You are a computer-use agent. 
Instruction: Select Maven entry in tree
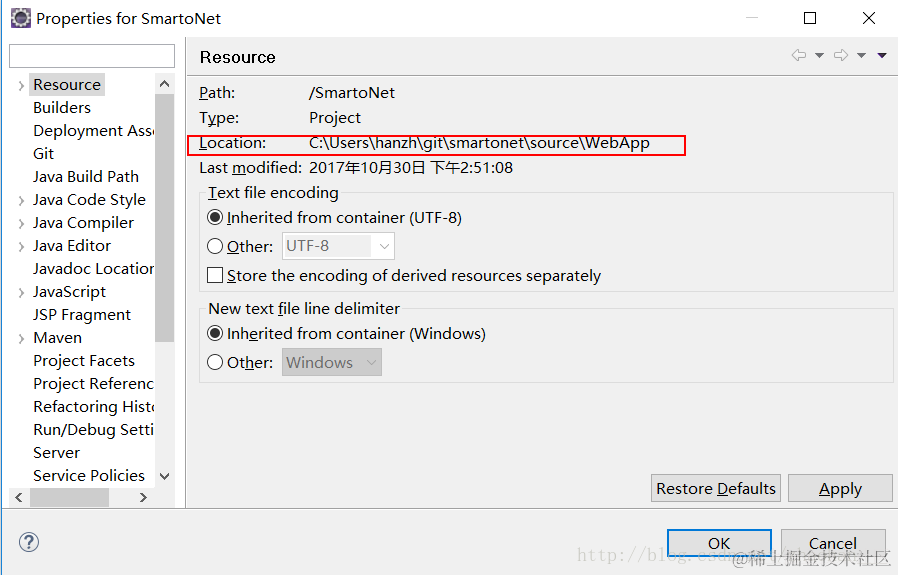[x=57, y=338]
